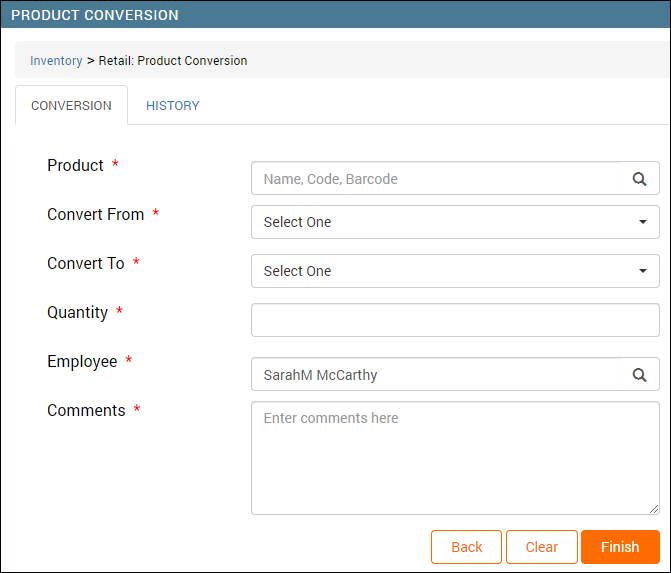Click the PRODUCT CONVERSION header title
Viewport: 671px width, 573px height.
point(95,15)
